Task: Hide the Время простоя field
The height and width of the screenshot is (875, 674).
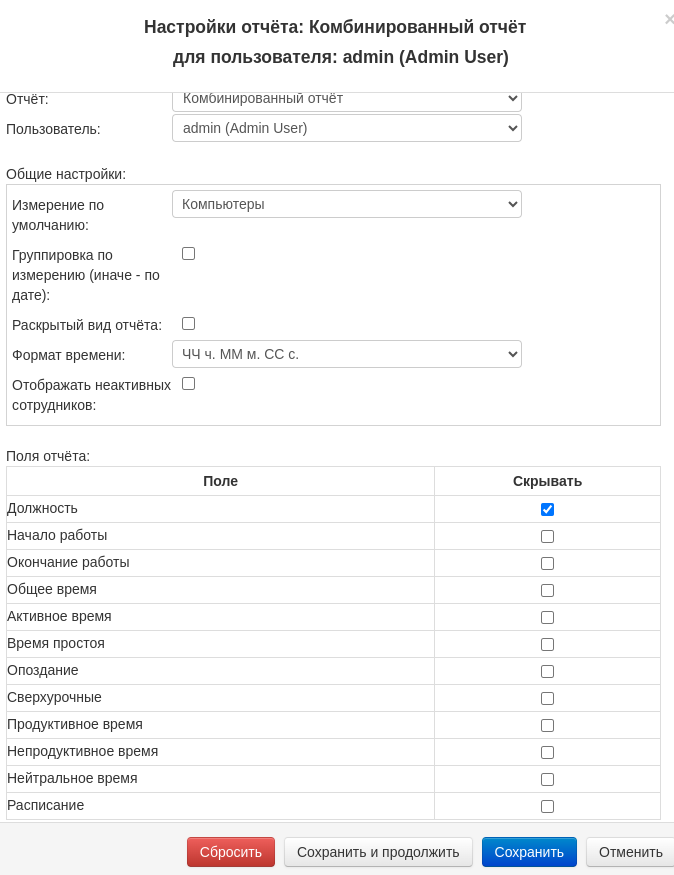Action: pos(547,645)
